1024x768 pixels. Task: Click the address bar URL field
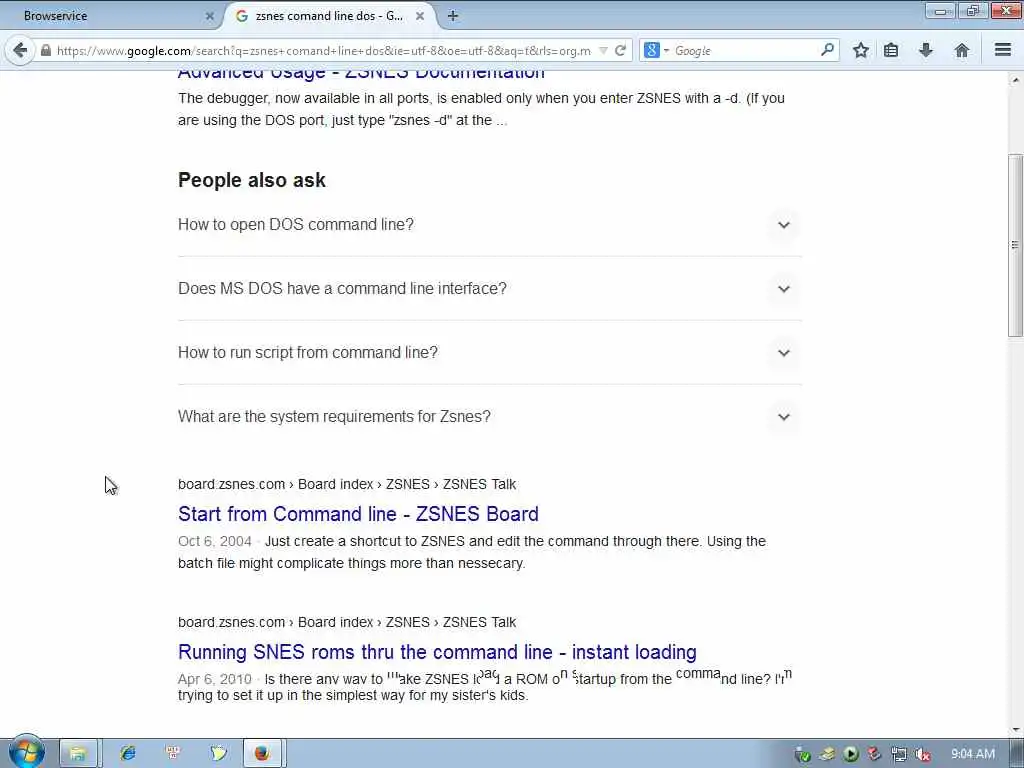[x=324, y=50]
